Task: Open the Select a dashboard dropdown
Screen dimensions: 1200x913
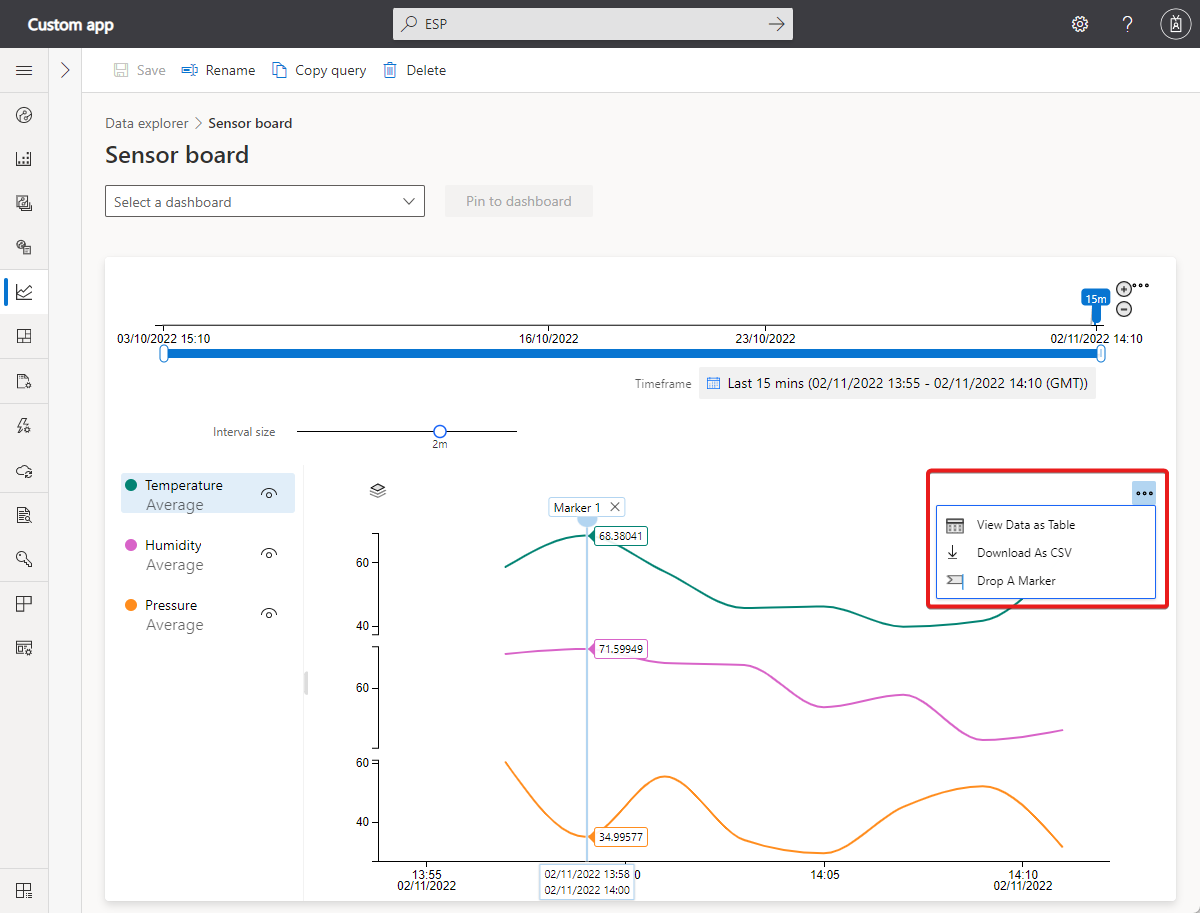Action: (265, 202)
